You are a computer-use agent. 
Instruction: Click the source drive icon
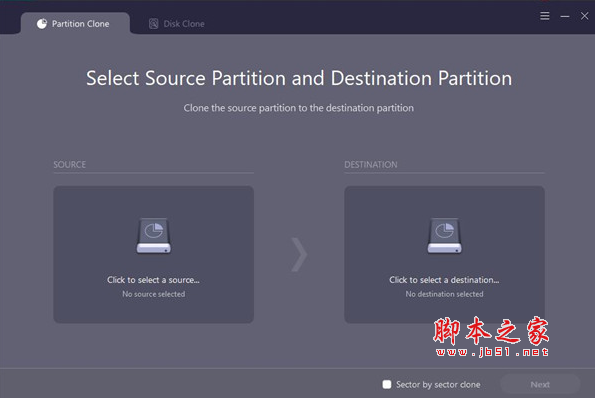(x=154, y=236)
